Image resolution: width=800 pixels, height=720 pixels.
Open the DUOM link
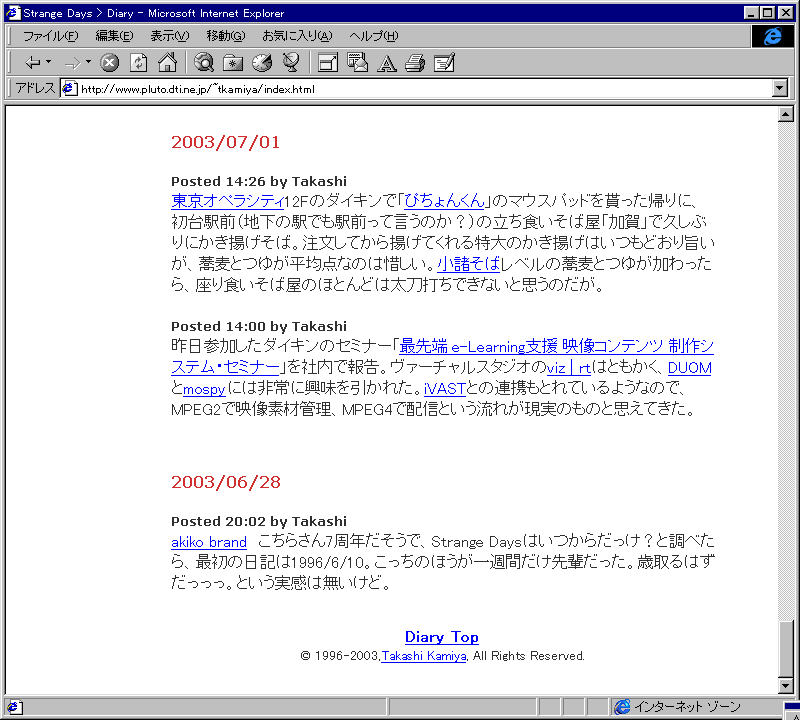[x=689, y=367]
